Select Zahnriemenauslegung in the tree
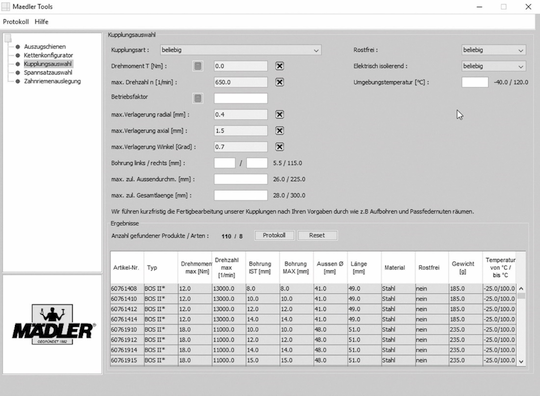Viewport: 540px width, 396px height. pos(52,81)
